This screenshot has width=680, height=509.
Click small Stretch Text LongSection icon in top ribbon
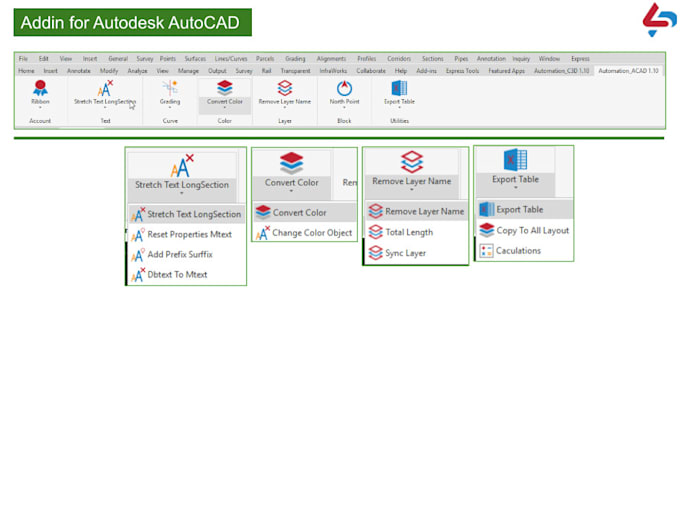105,88
